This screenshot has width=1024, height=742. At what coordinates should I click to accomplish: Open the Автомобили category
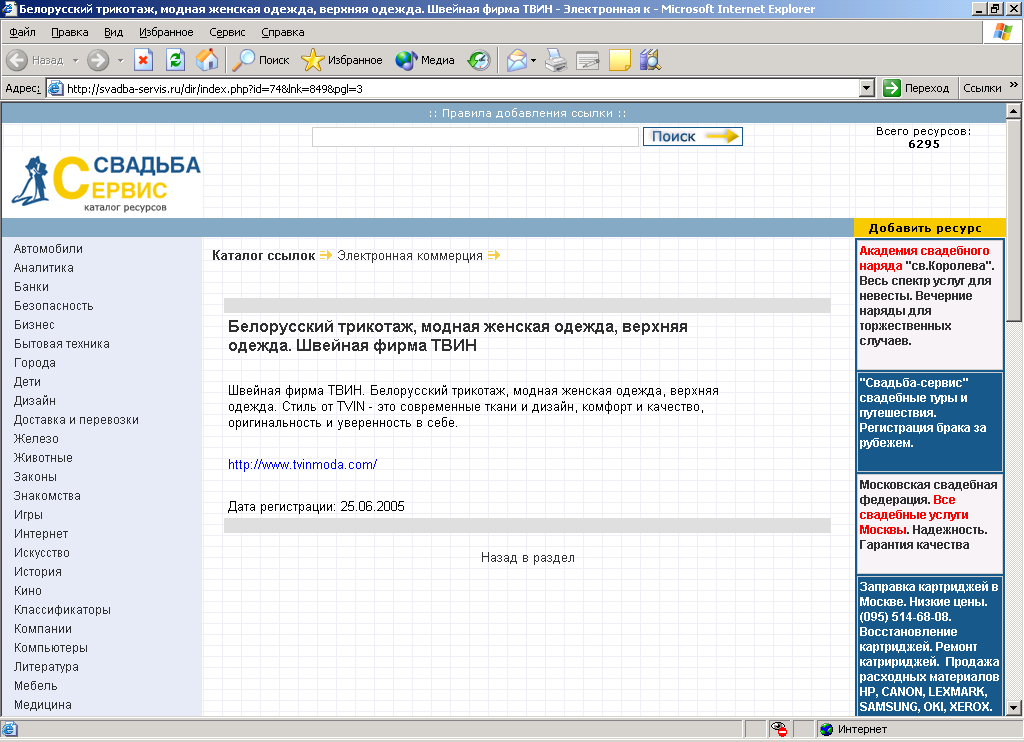coord(48,249)
